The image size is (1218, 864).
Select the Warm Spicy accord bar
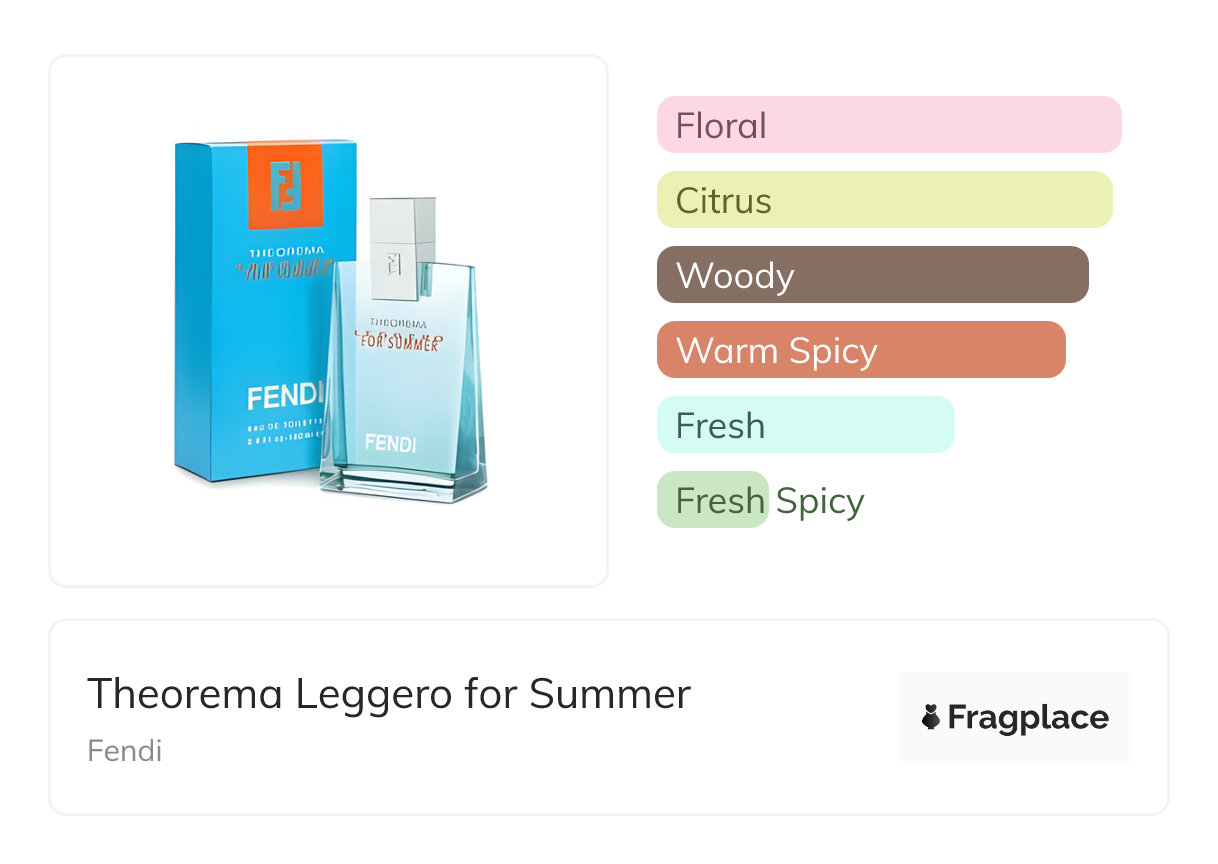[x=860, y=350]
